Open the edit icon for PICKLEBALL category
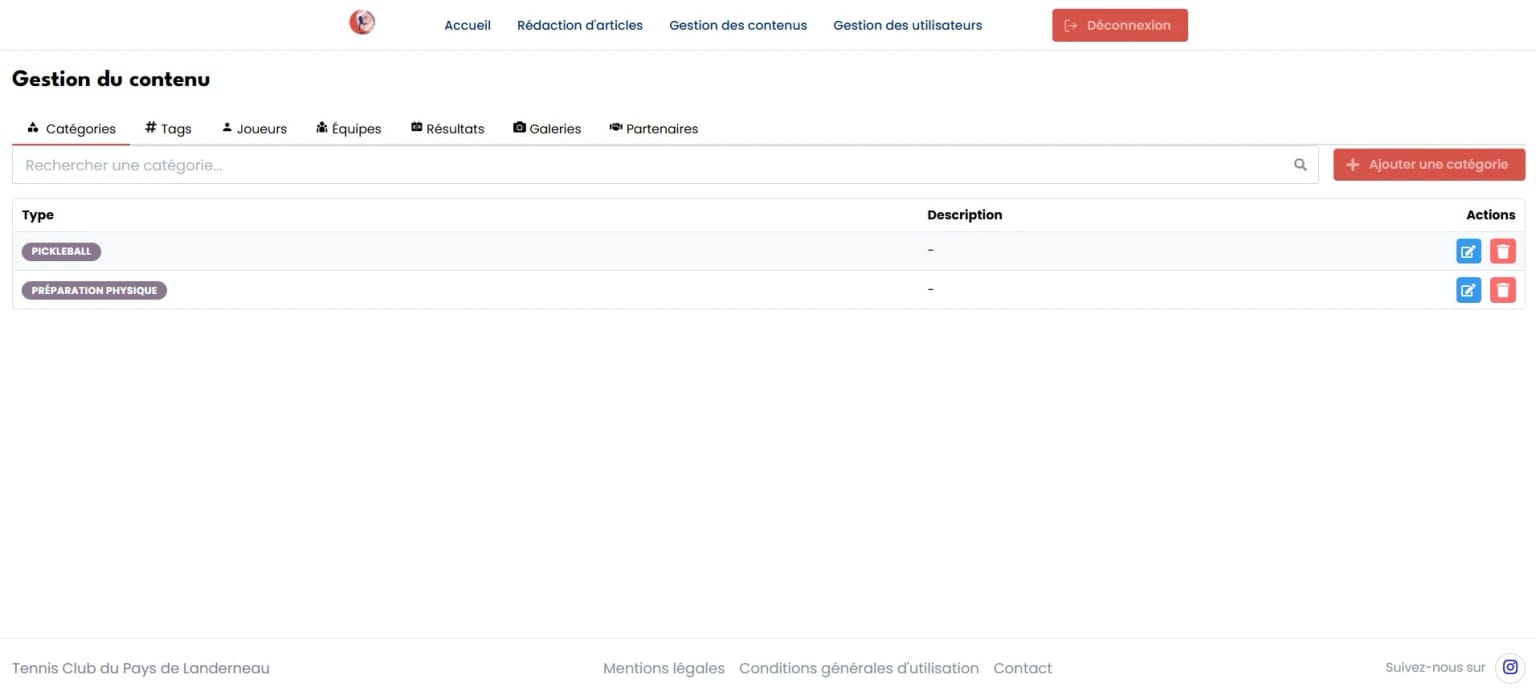The height and width of the screenshot is (695, 1536). [x=1467, y=251]
